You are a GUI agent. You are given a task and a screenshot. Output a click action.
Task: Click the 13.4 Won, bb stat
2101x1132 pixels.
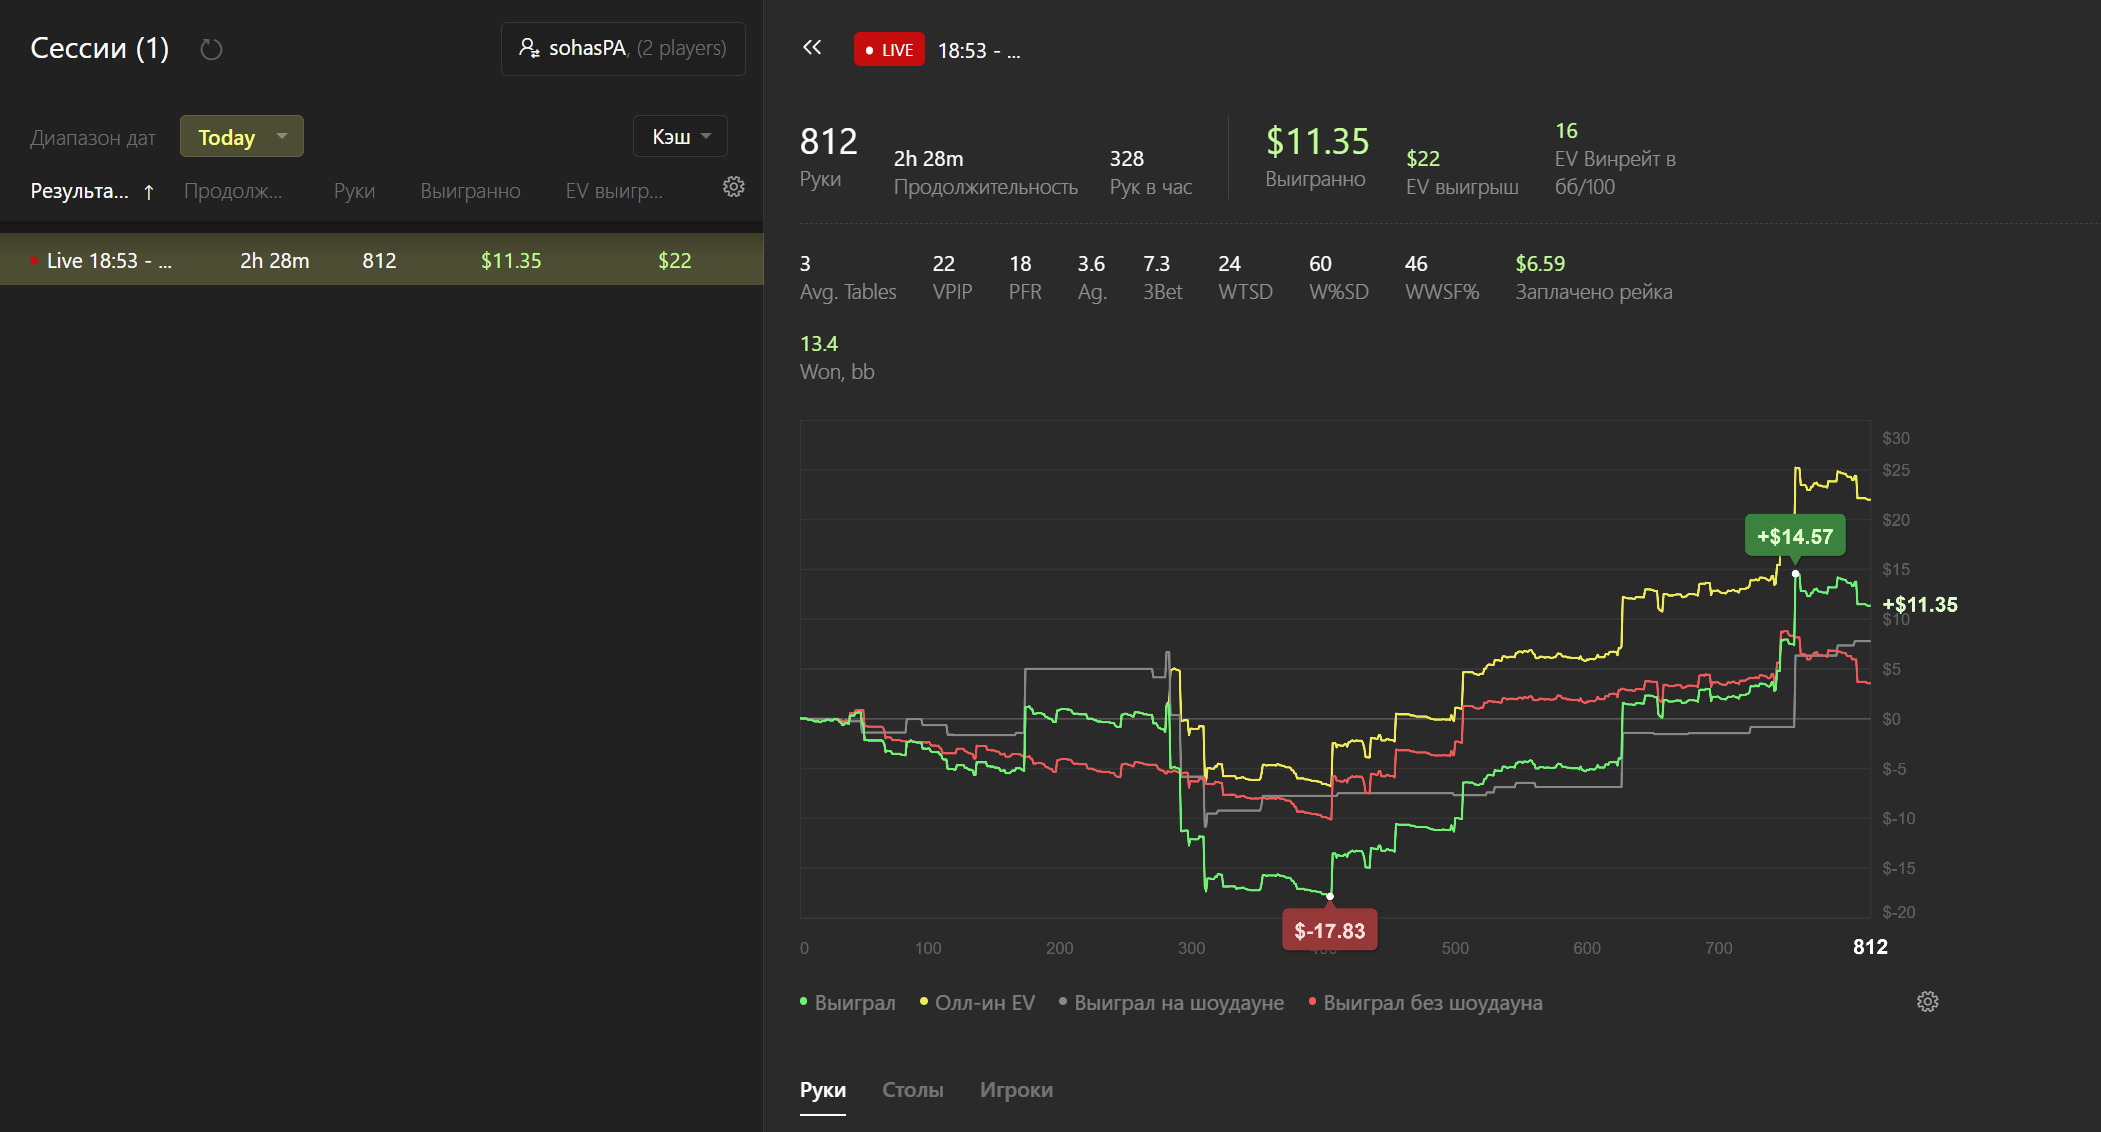837,358
